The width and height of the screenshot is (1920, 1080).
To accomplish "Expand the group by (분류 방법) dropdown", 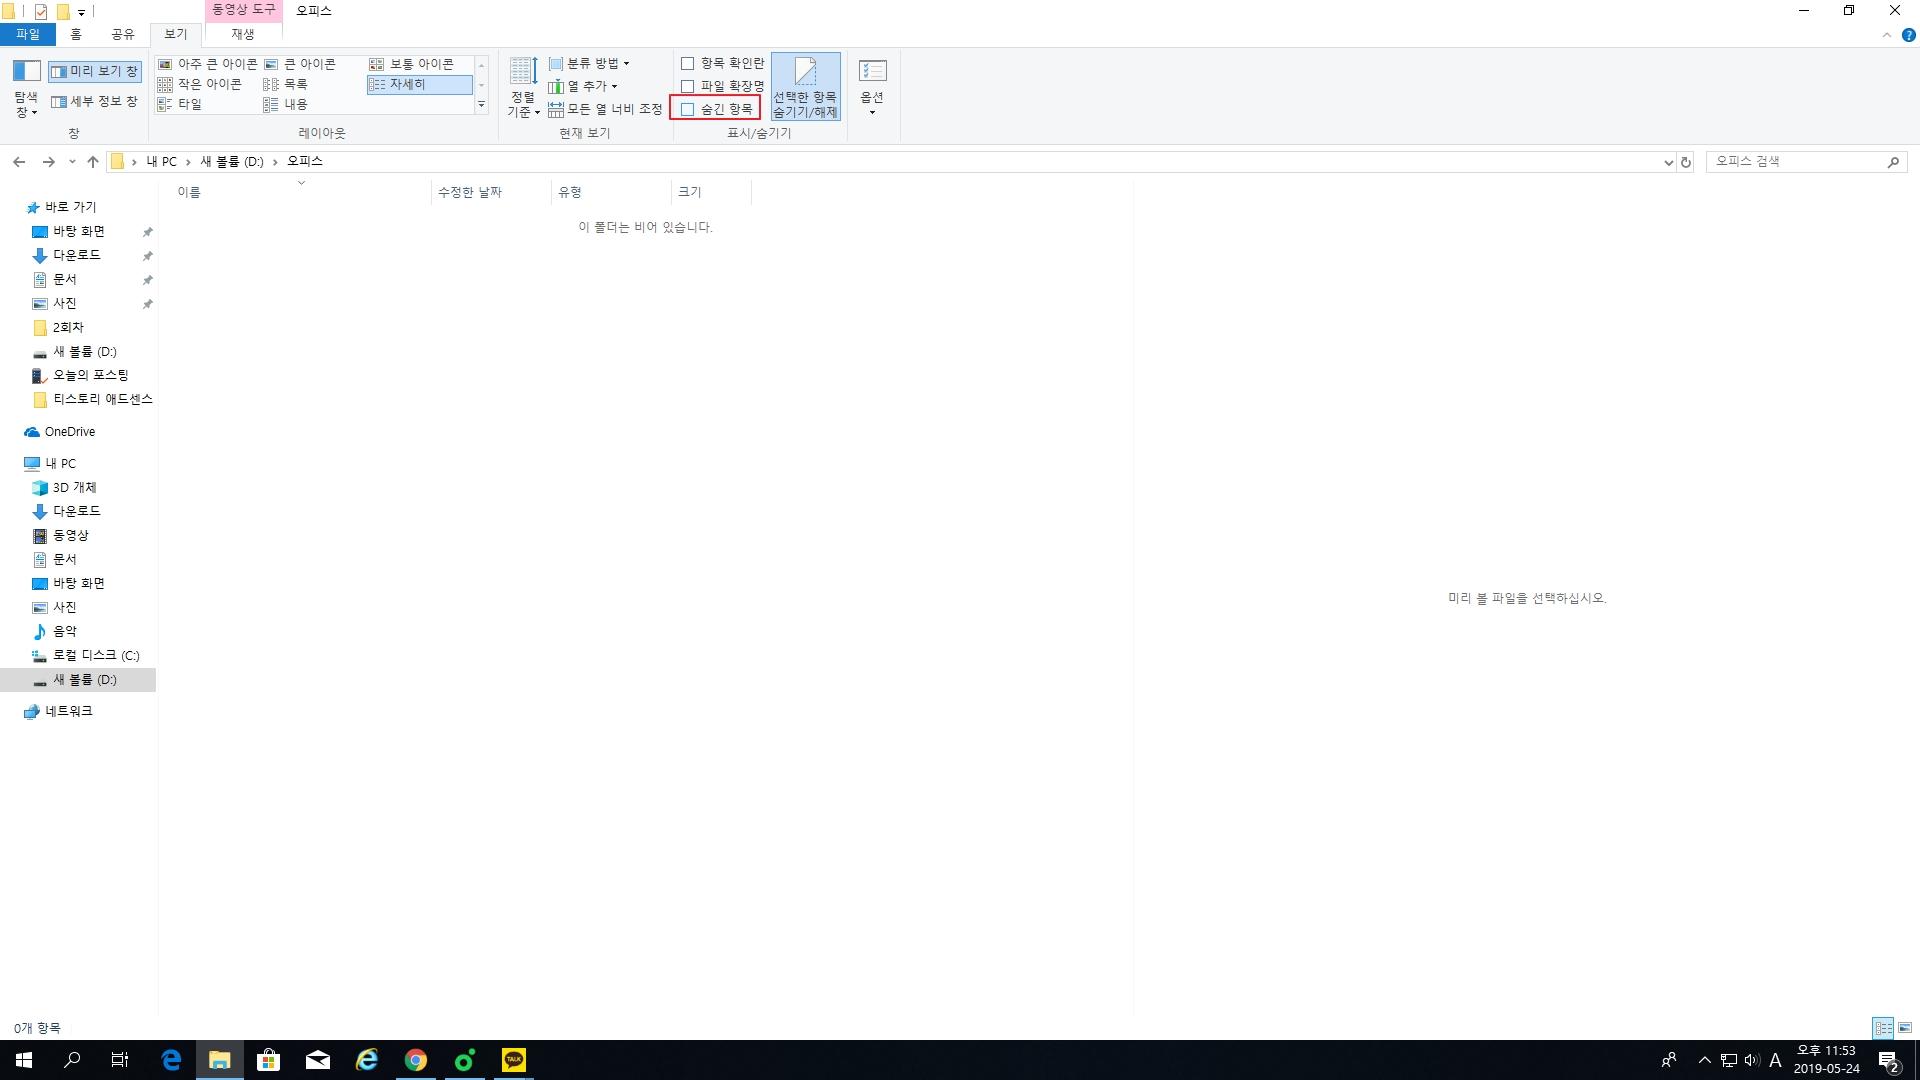I will (590, 63).
